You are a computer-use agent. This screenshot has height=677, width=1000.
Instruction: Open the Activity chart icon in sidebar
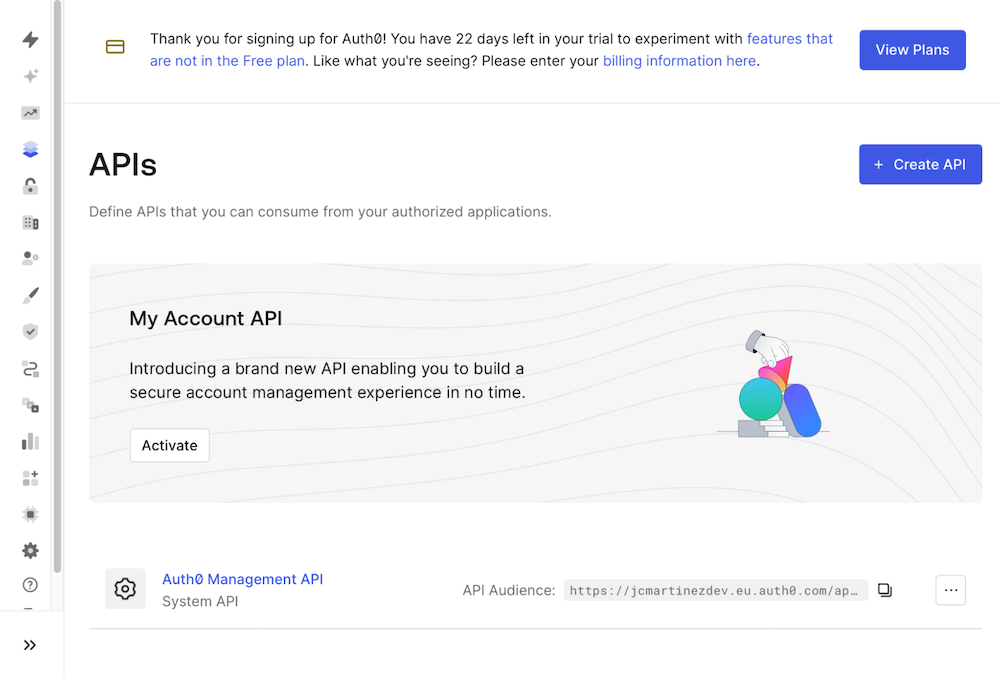[30, 112]
